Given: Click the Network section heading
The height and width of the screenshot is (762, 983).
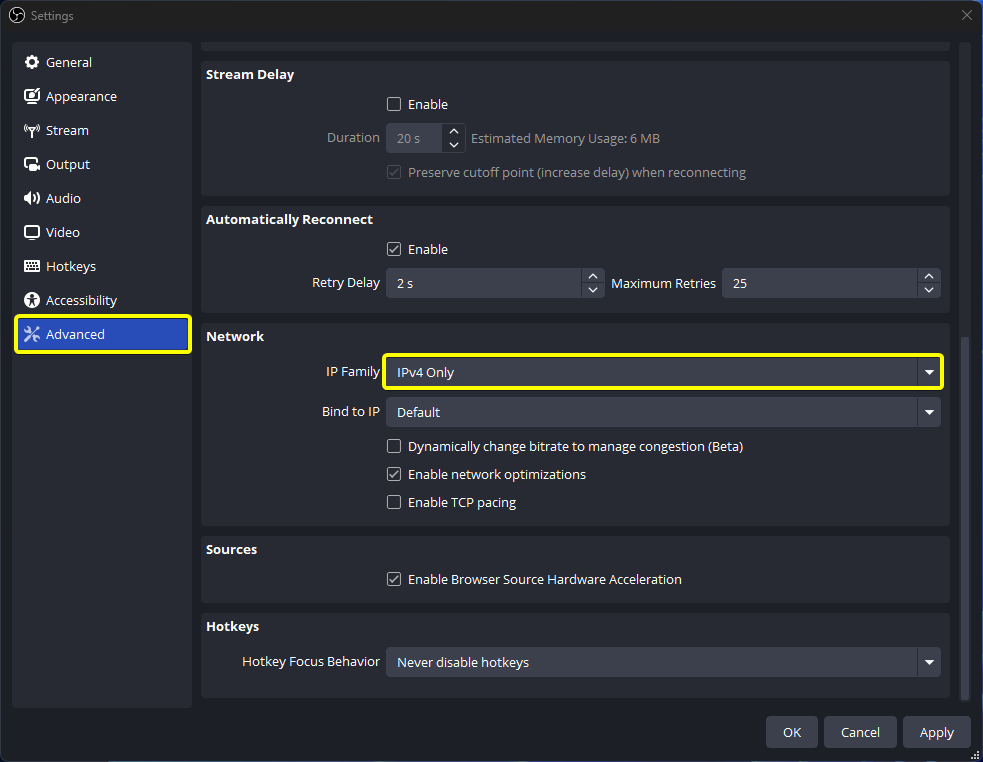Looking at the screenshot, I should [x=235, y=336].
